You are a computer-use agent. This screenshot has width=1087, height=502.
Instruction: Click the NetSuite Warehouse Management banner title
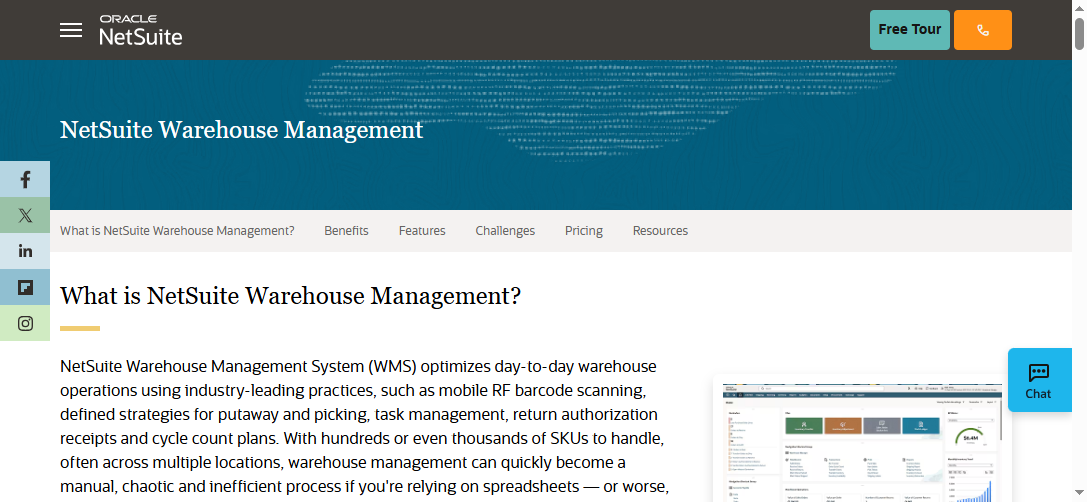(241, 130)
